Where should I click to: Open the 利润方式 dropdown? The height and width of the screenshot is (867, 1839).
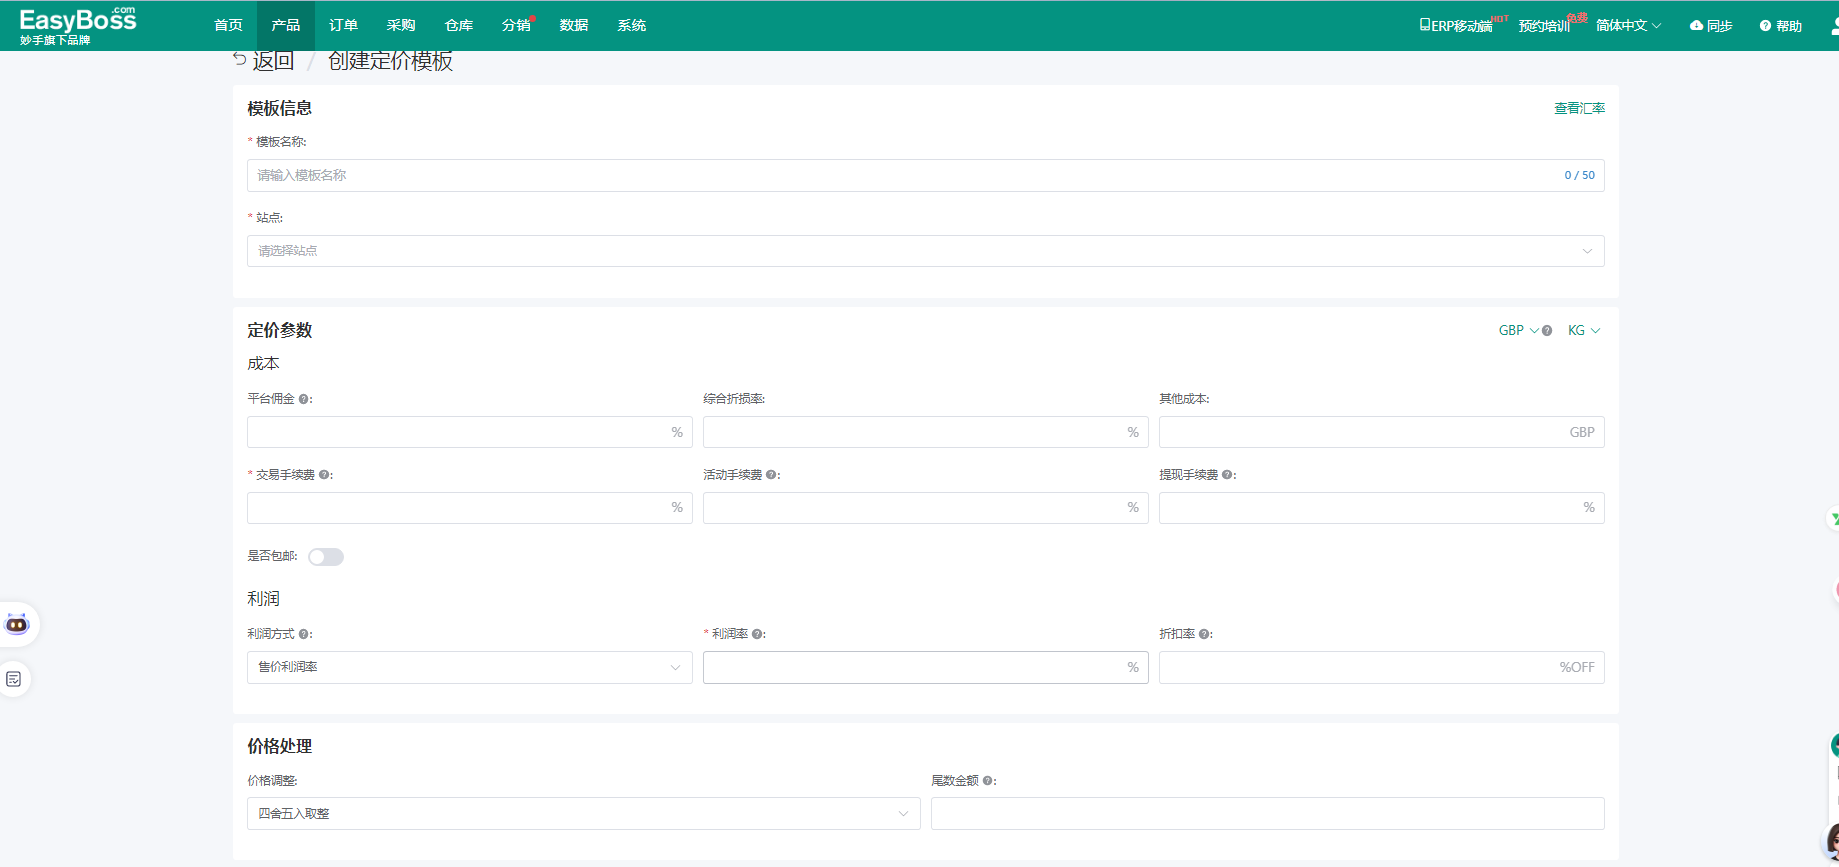click(469, 667)
